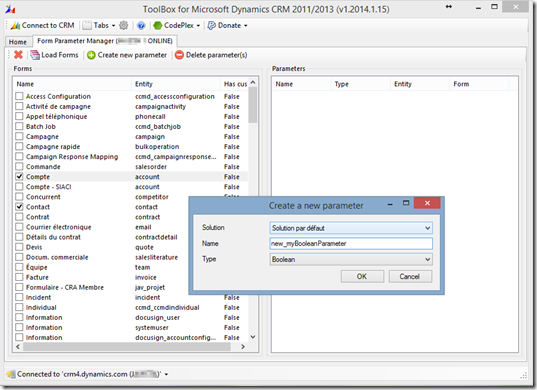Uncheck the Contact form checkbox
The image size is (537, 390).
click(20, 207)
